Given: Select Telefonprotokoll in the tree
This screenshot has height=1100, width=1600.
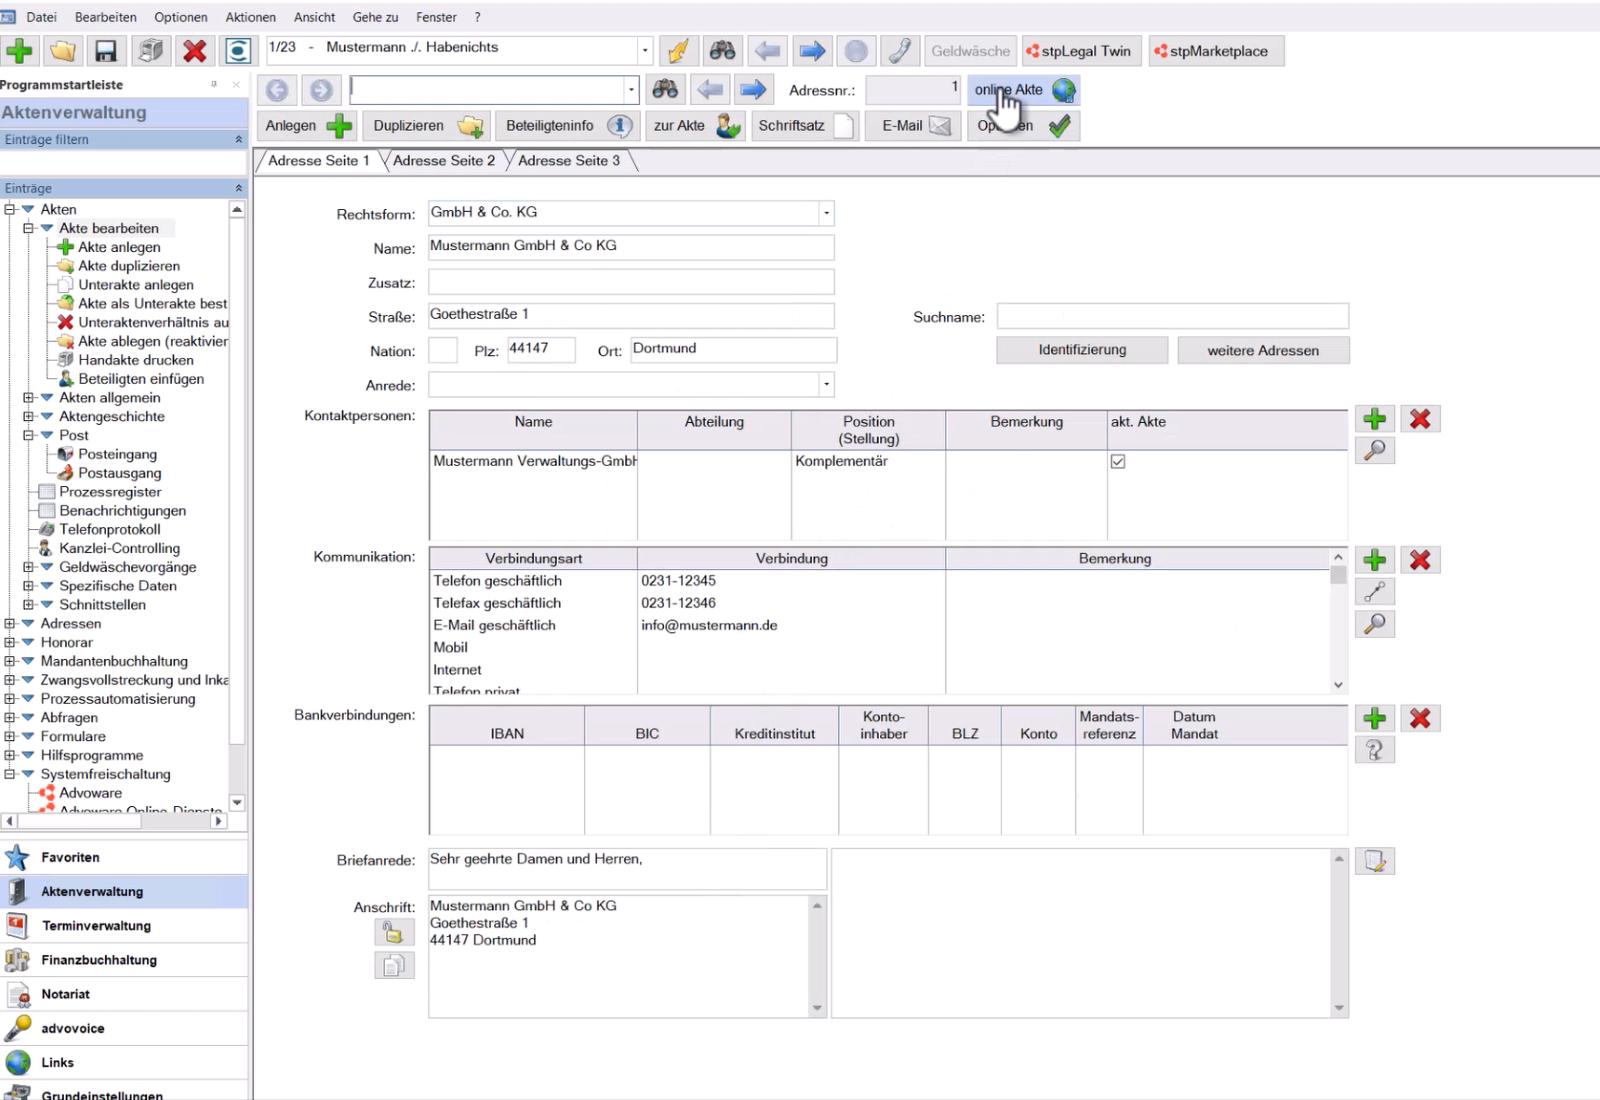Looking at the screenshot, I should coord(109,529).
